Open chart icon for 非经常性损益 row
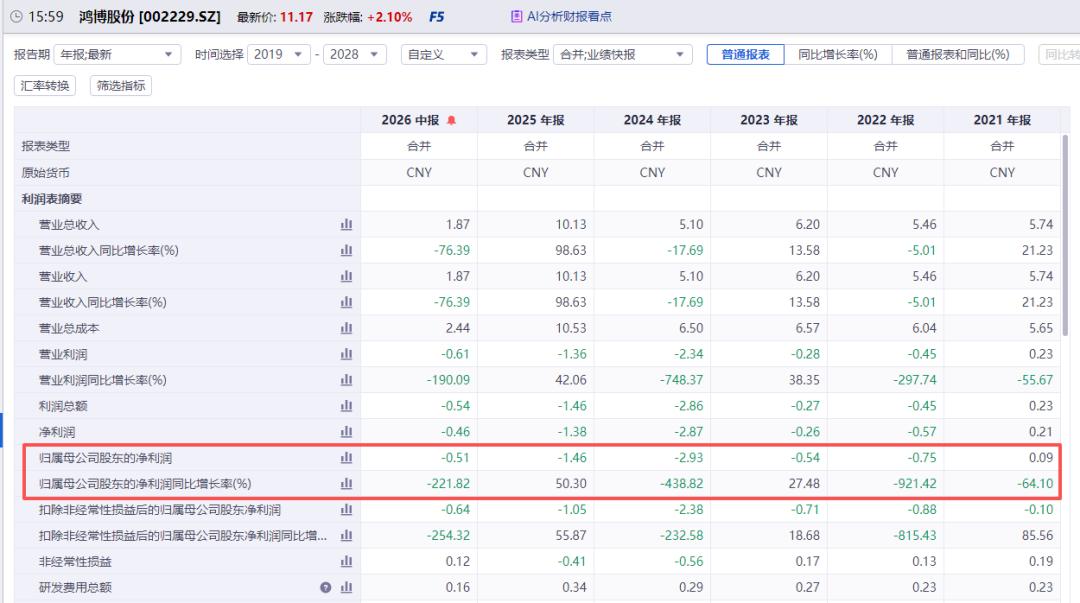1080x603 pixels. pyautogui.click(x=346, y=562)
